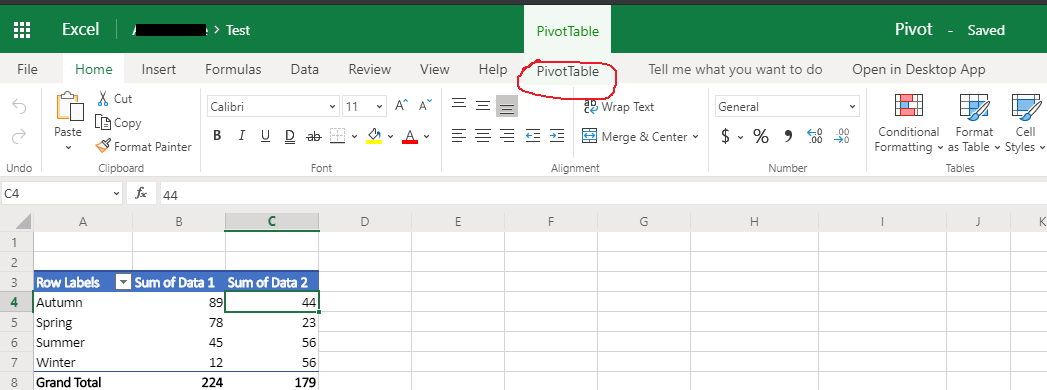Click the Format Painter brush icon
1047x390 pixels.
(103, 146)
